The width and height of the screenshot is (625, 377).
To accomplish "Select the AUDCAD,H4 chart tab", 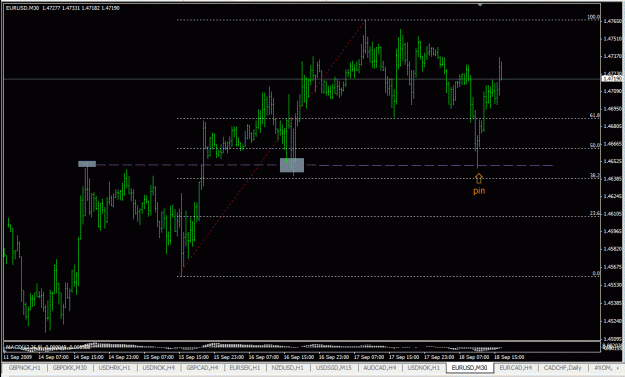I will (x=380, y=368).
